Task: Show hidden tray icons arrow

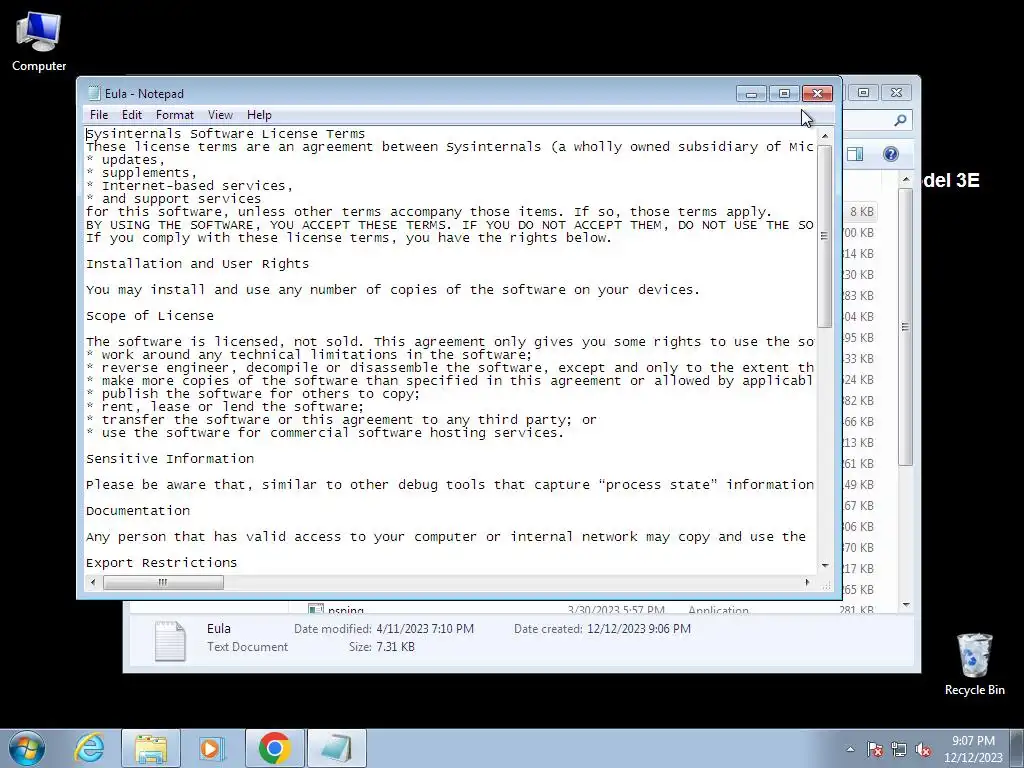Action: 850,749
